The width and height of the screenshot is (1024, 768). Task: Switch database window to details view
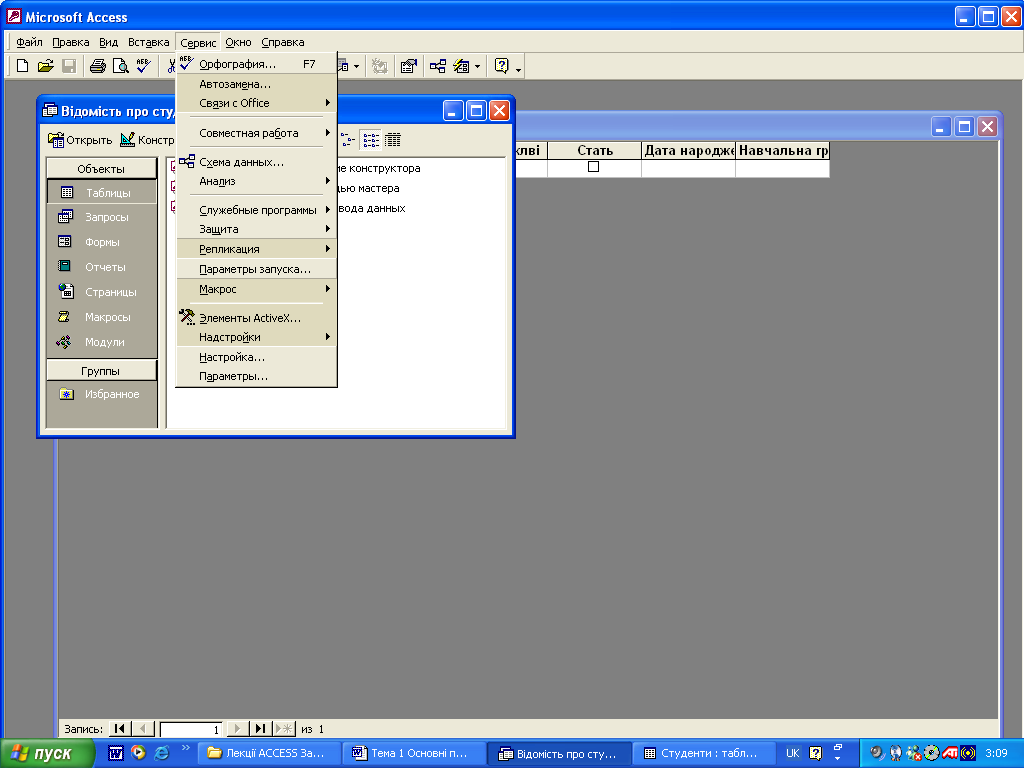point(392,140)
